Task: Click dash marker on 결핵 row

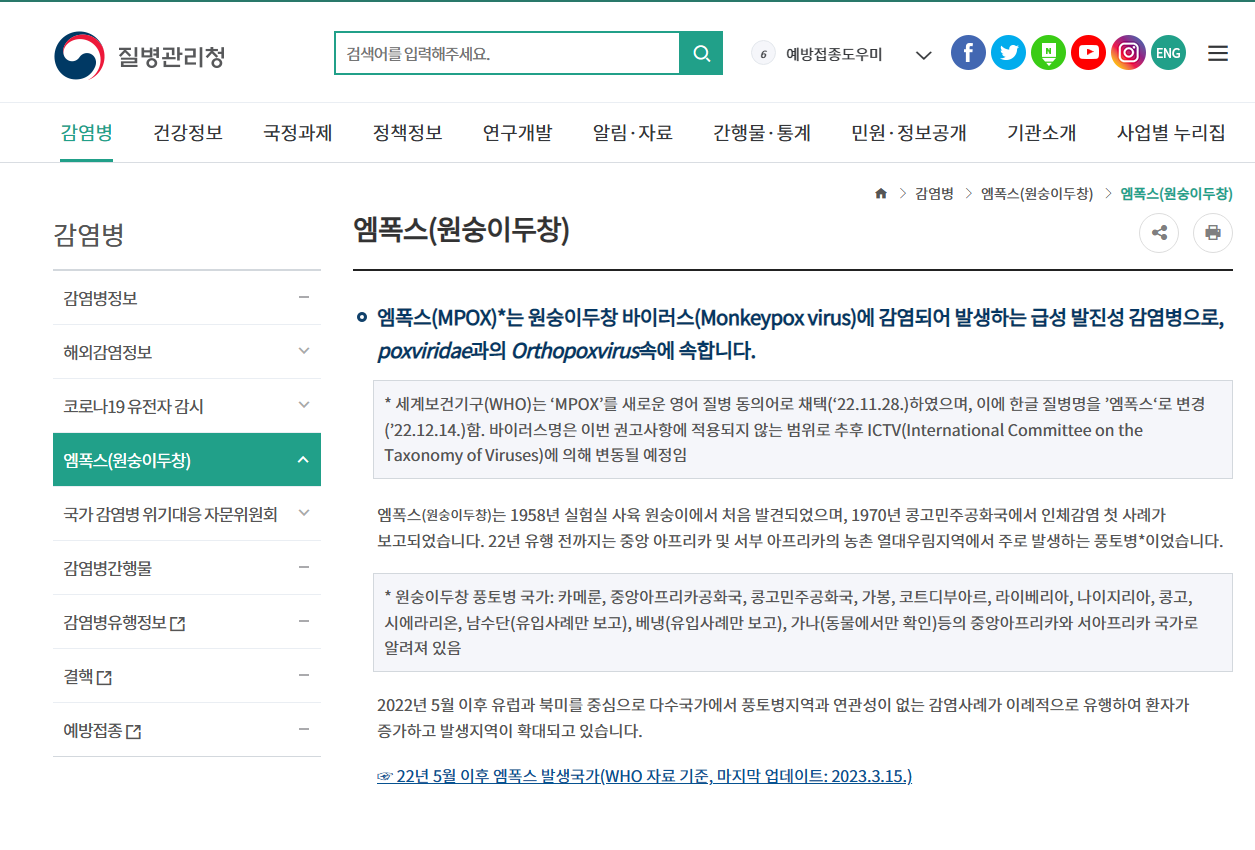Action: (x=304, y=675)
